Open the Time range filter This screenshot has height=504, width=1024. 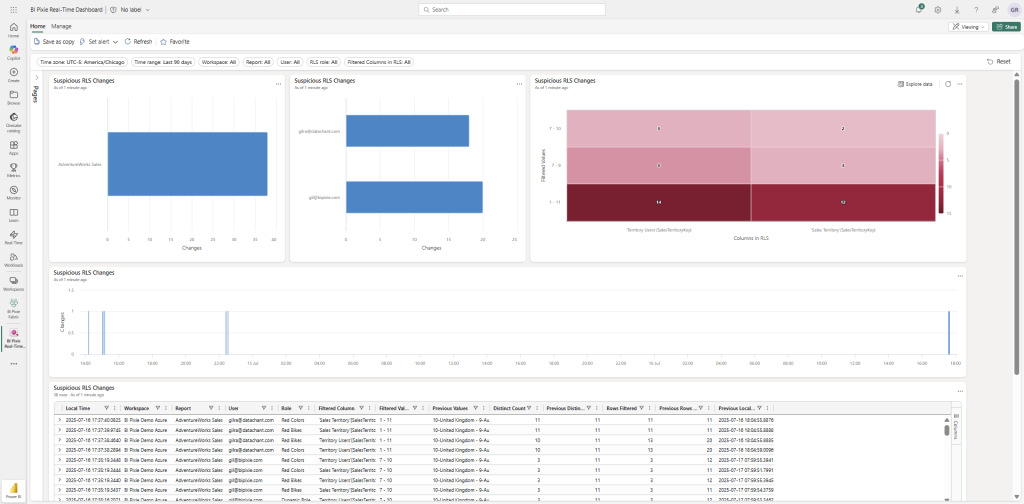[x=164, y=62]
